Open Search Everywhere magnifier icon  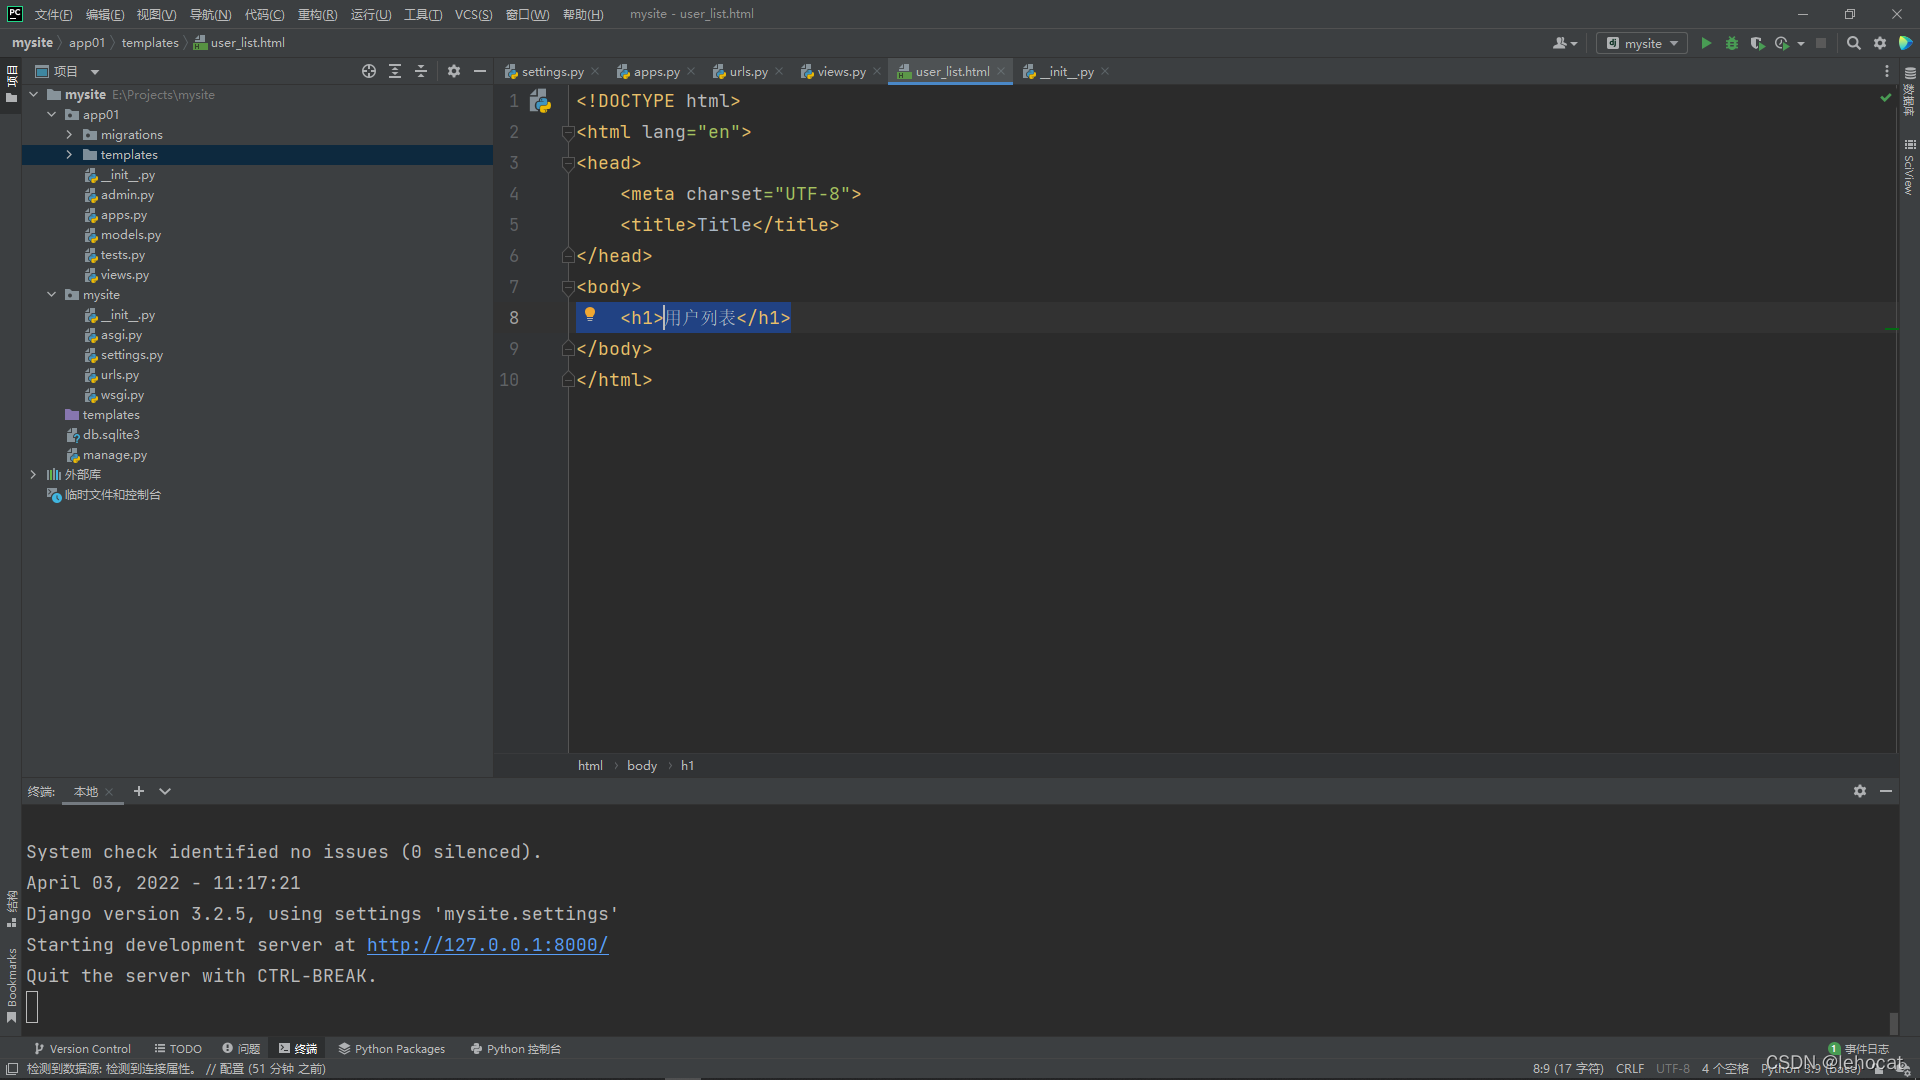coord(1853,43)
